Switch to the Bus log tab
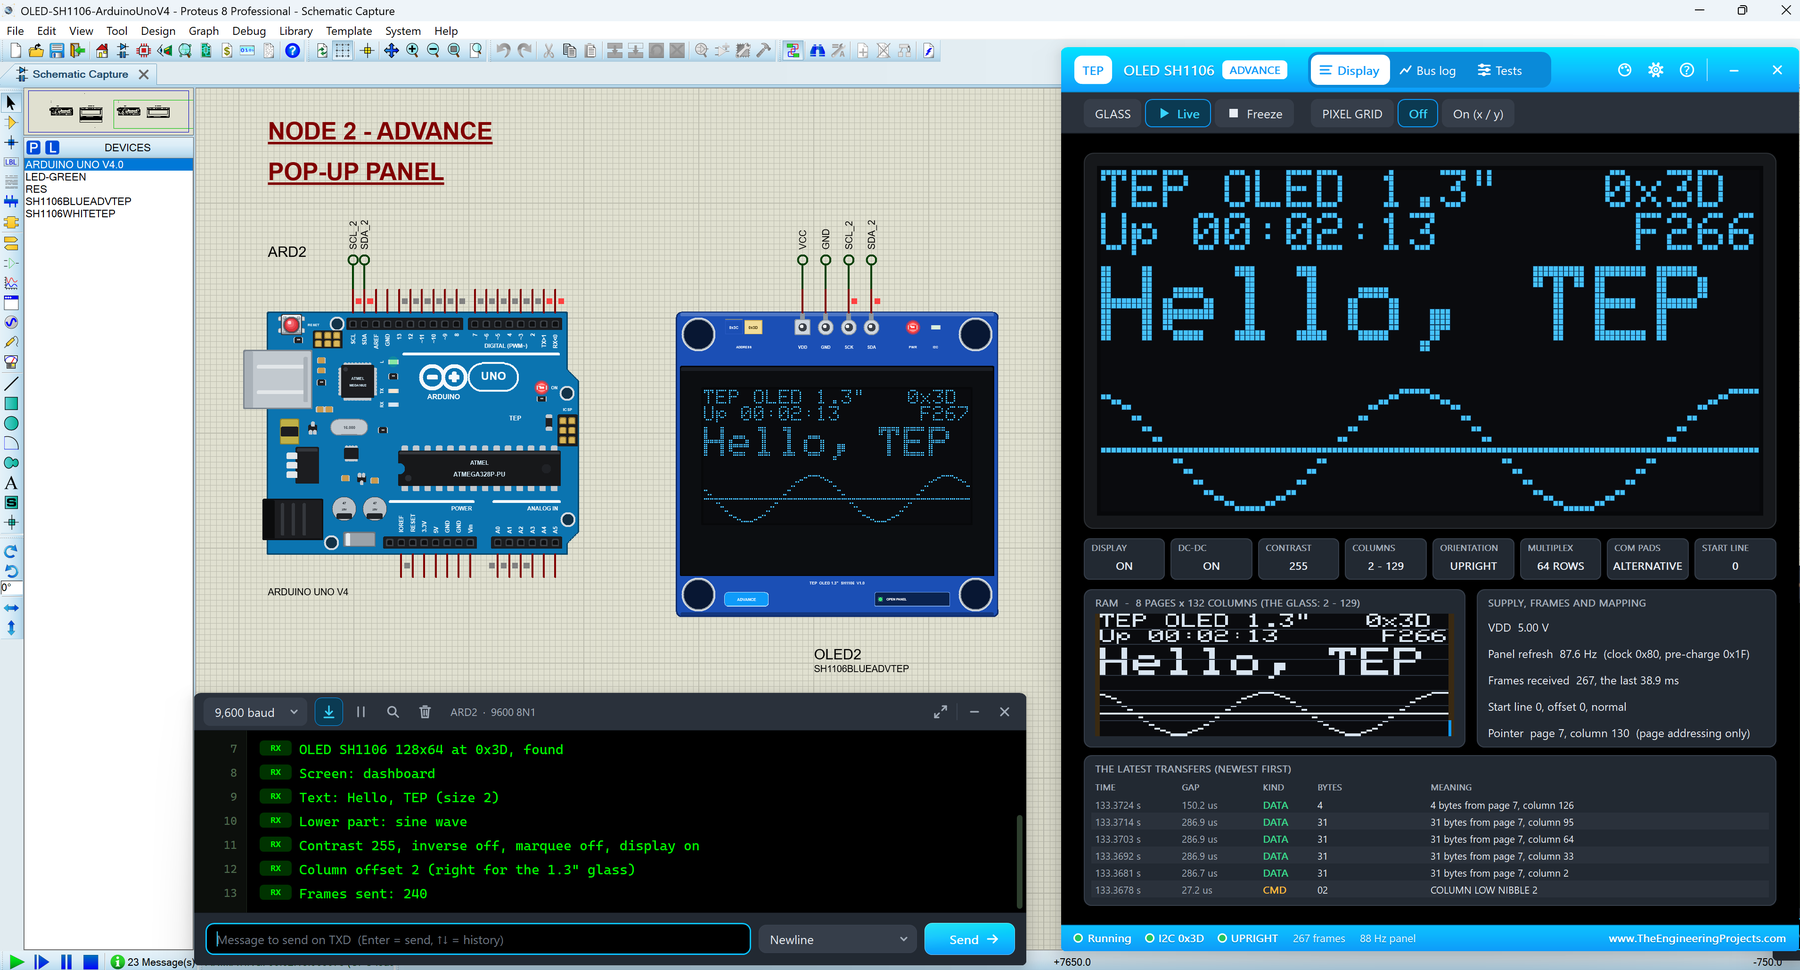This screenshot has width=1800, height=970. tap(1428, 70)
